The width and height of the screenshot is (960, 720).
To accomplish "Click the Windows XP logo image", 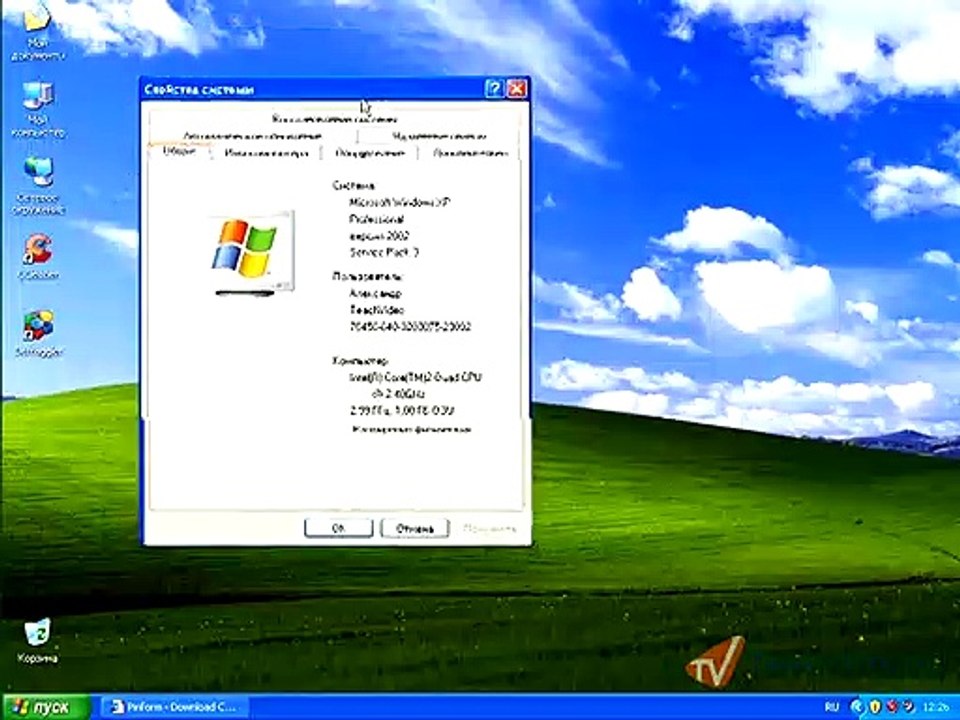I will (252, 252).
